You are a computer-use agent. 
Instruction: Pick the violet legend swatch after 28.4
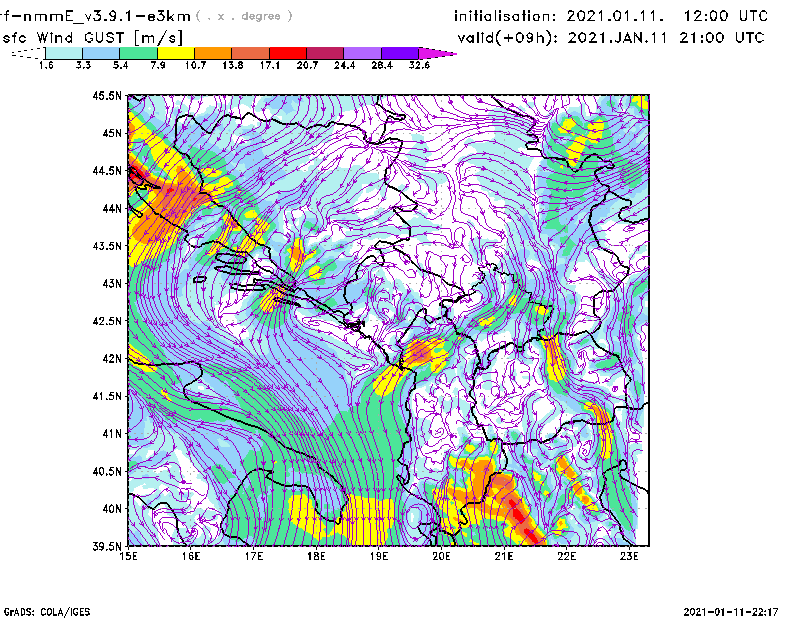pyautogui.click(x=400, y=53)
